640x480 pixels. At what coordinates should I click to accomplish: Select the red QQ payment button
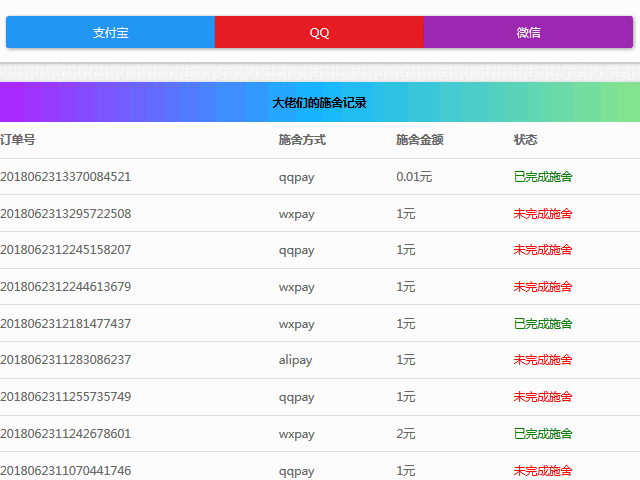click(x=319, y=32)
